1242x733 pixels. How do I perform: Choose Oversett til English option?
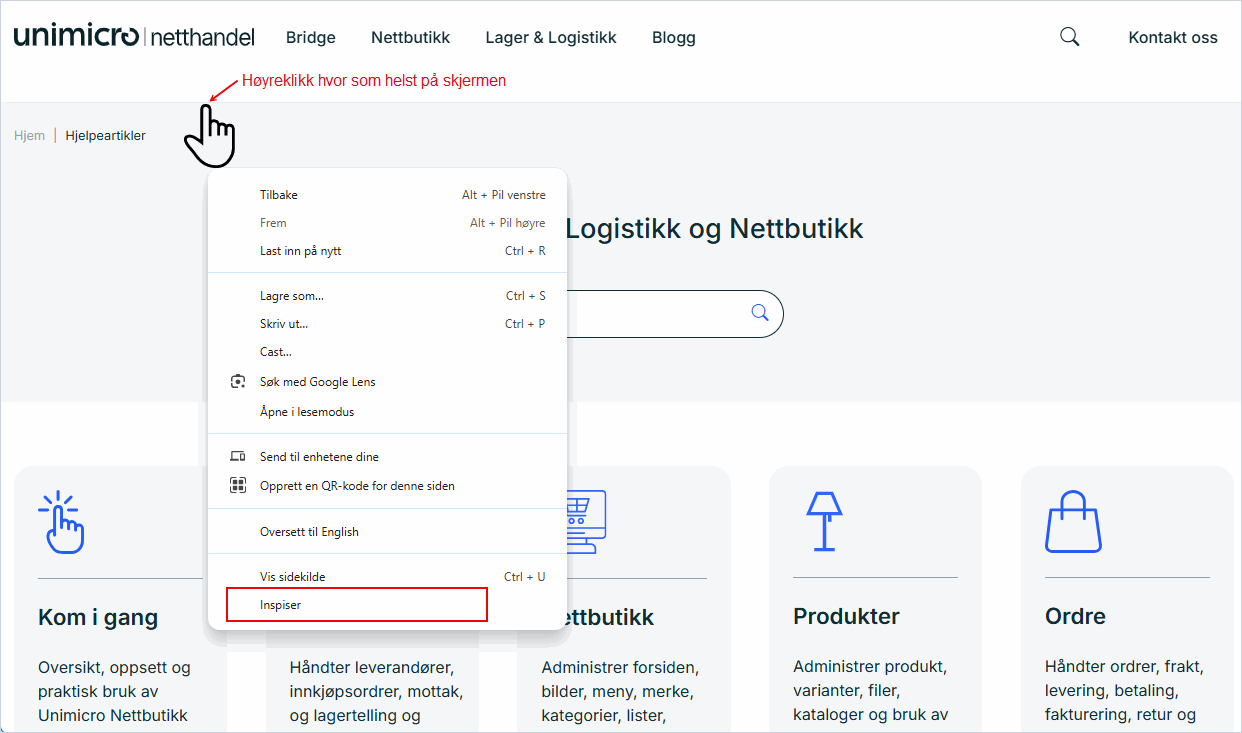[x=309, y=532]
